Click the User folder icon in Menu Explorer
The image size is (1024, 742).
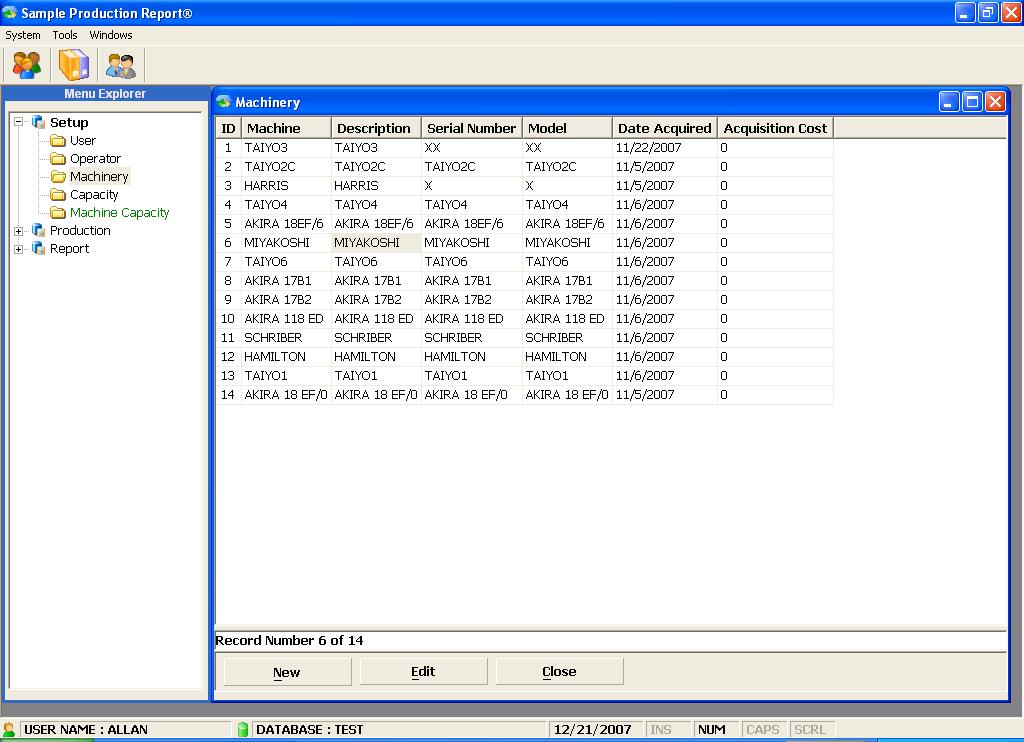click(58, 141)
